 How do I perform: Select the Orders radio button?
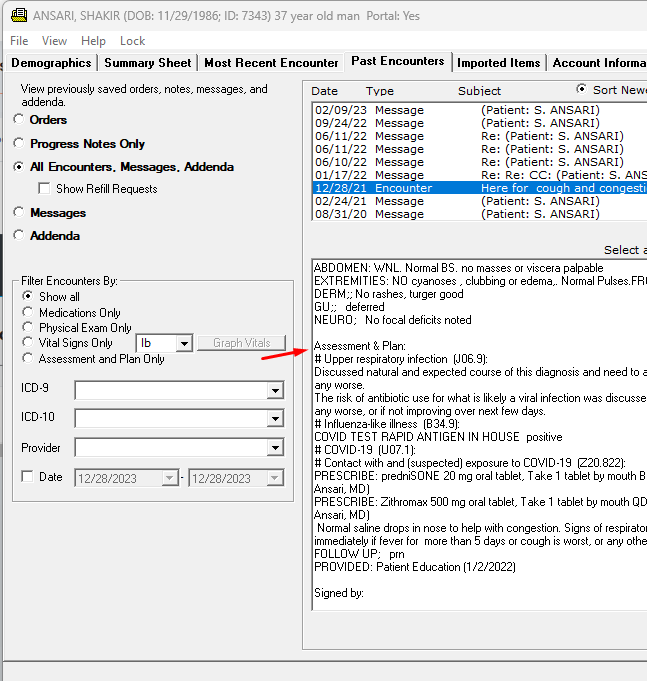tap(20, 119)
